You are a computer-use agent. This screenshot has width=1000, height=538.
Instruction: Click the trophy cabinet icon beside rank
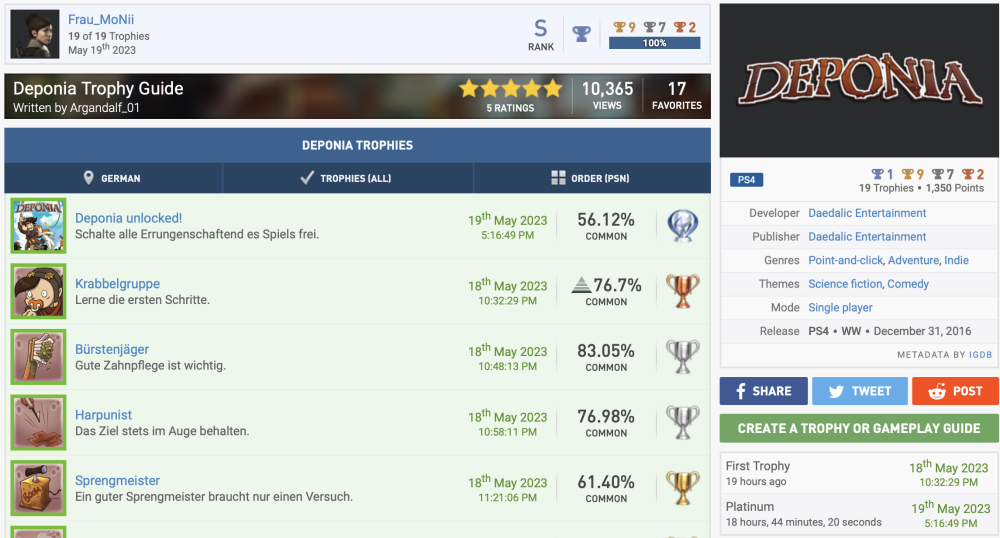click(x=581, y=33)
